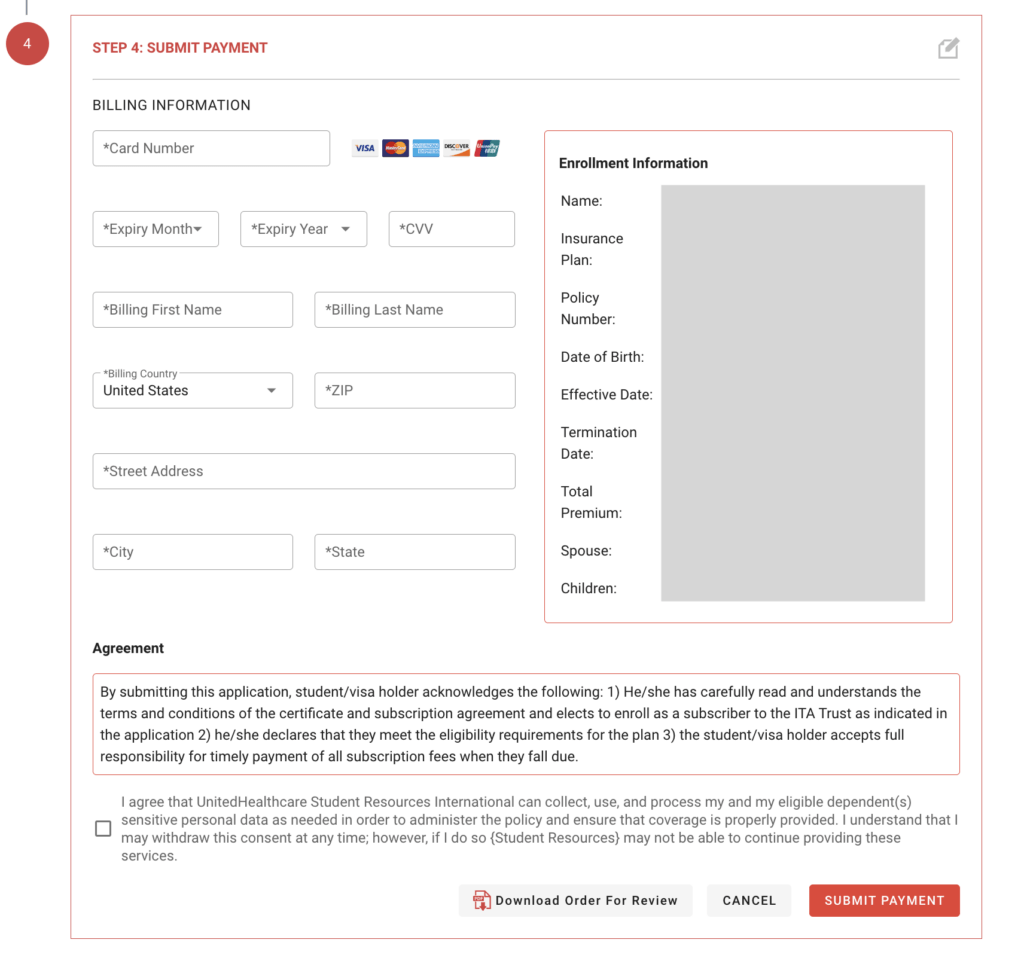Open the Expiry Month dropdown

coord(155,229)
